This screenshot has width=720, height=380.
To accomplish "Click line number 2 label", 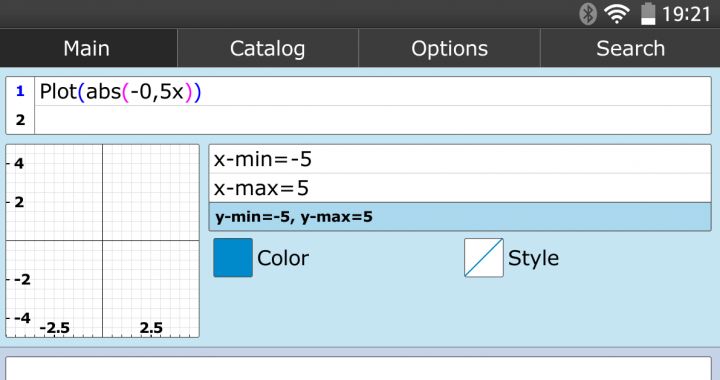I will 20,120.
